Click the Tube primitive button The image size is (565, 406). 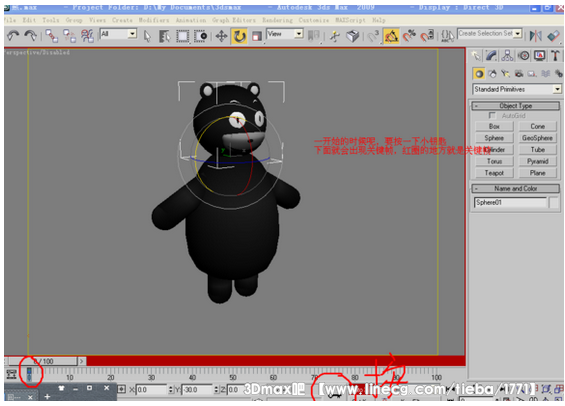[x=537, y=150]
